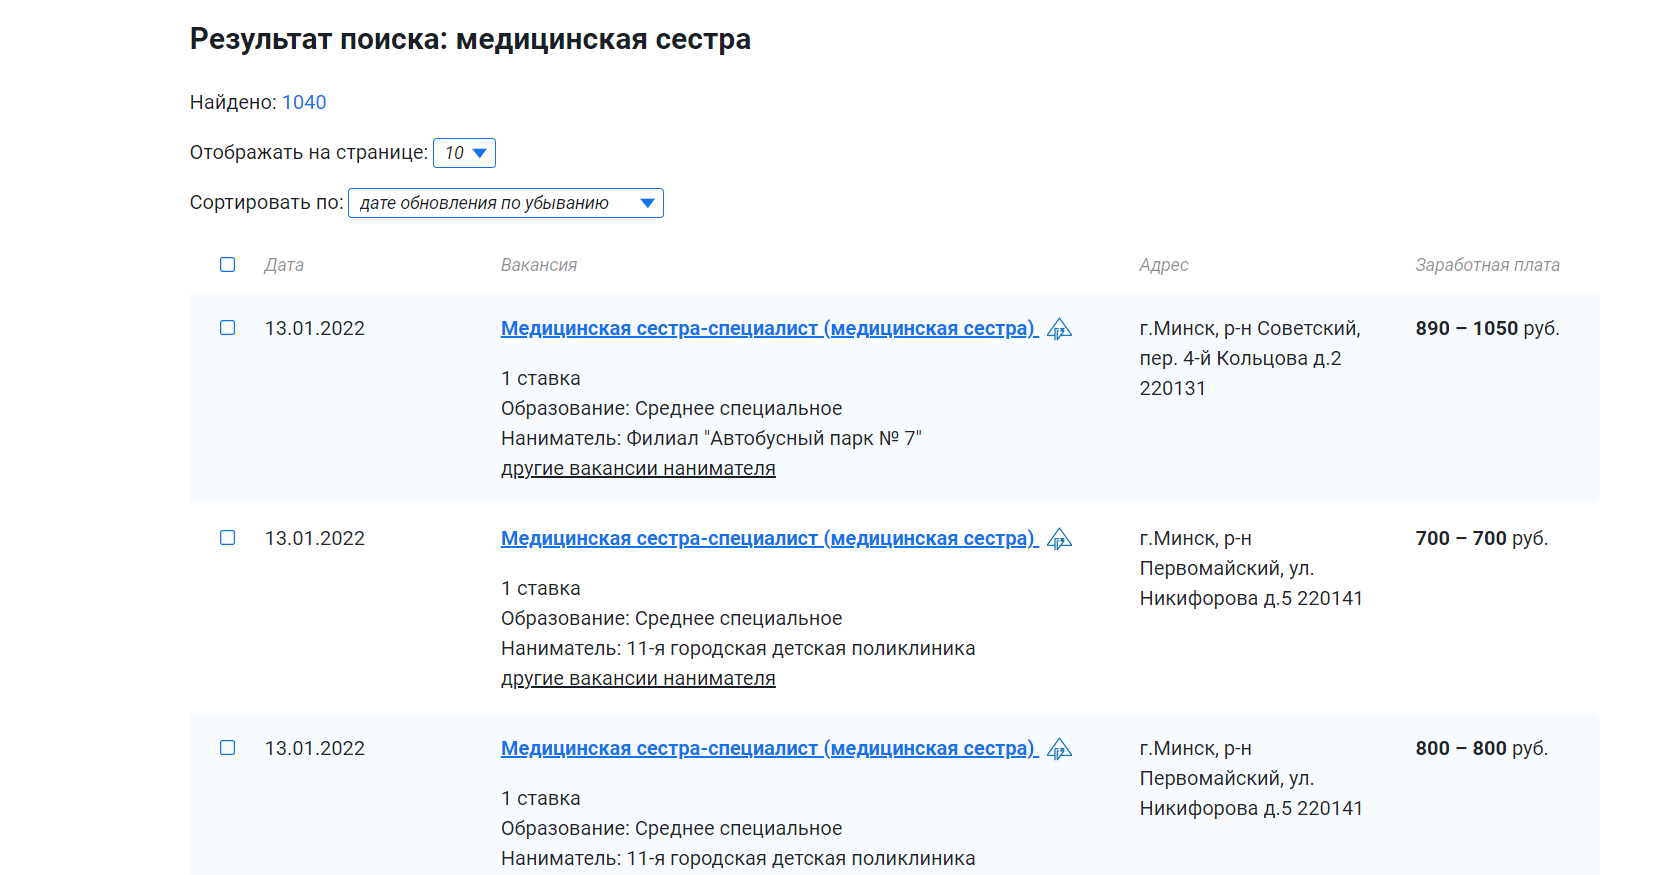This screenshot has height=875, width=1676.
Task: Click salary text 700 – 700 руб.
Action: point(1481,538)
